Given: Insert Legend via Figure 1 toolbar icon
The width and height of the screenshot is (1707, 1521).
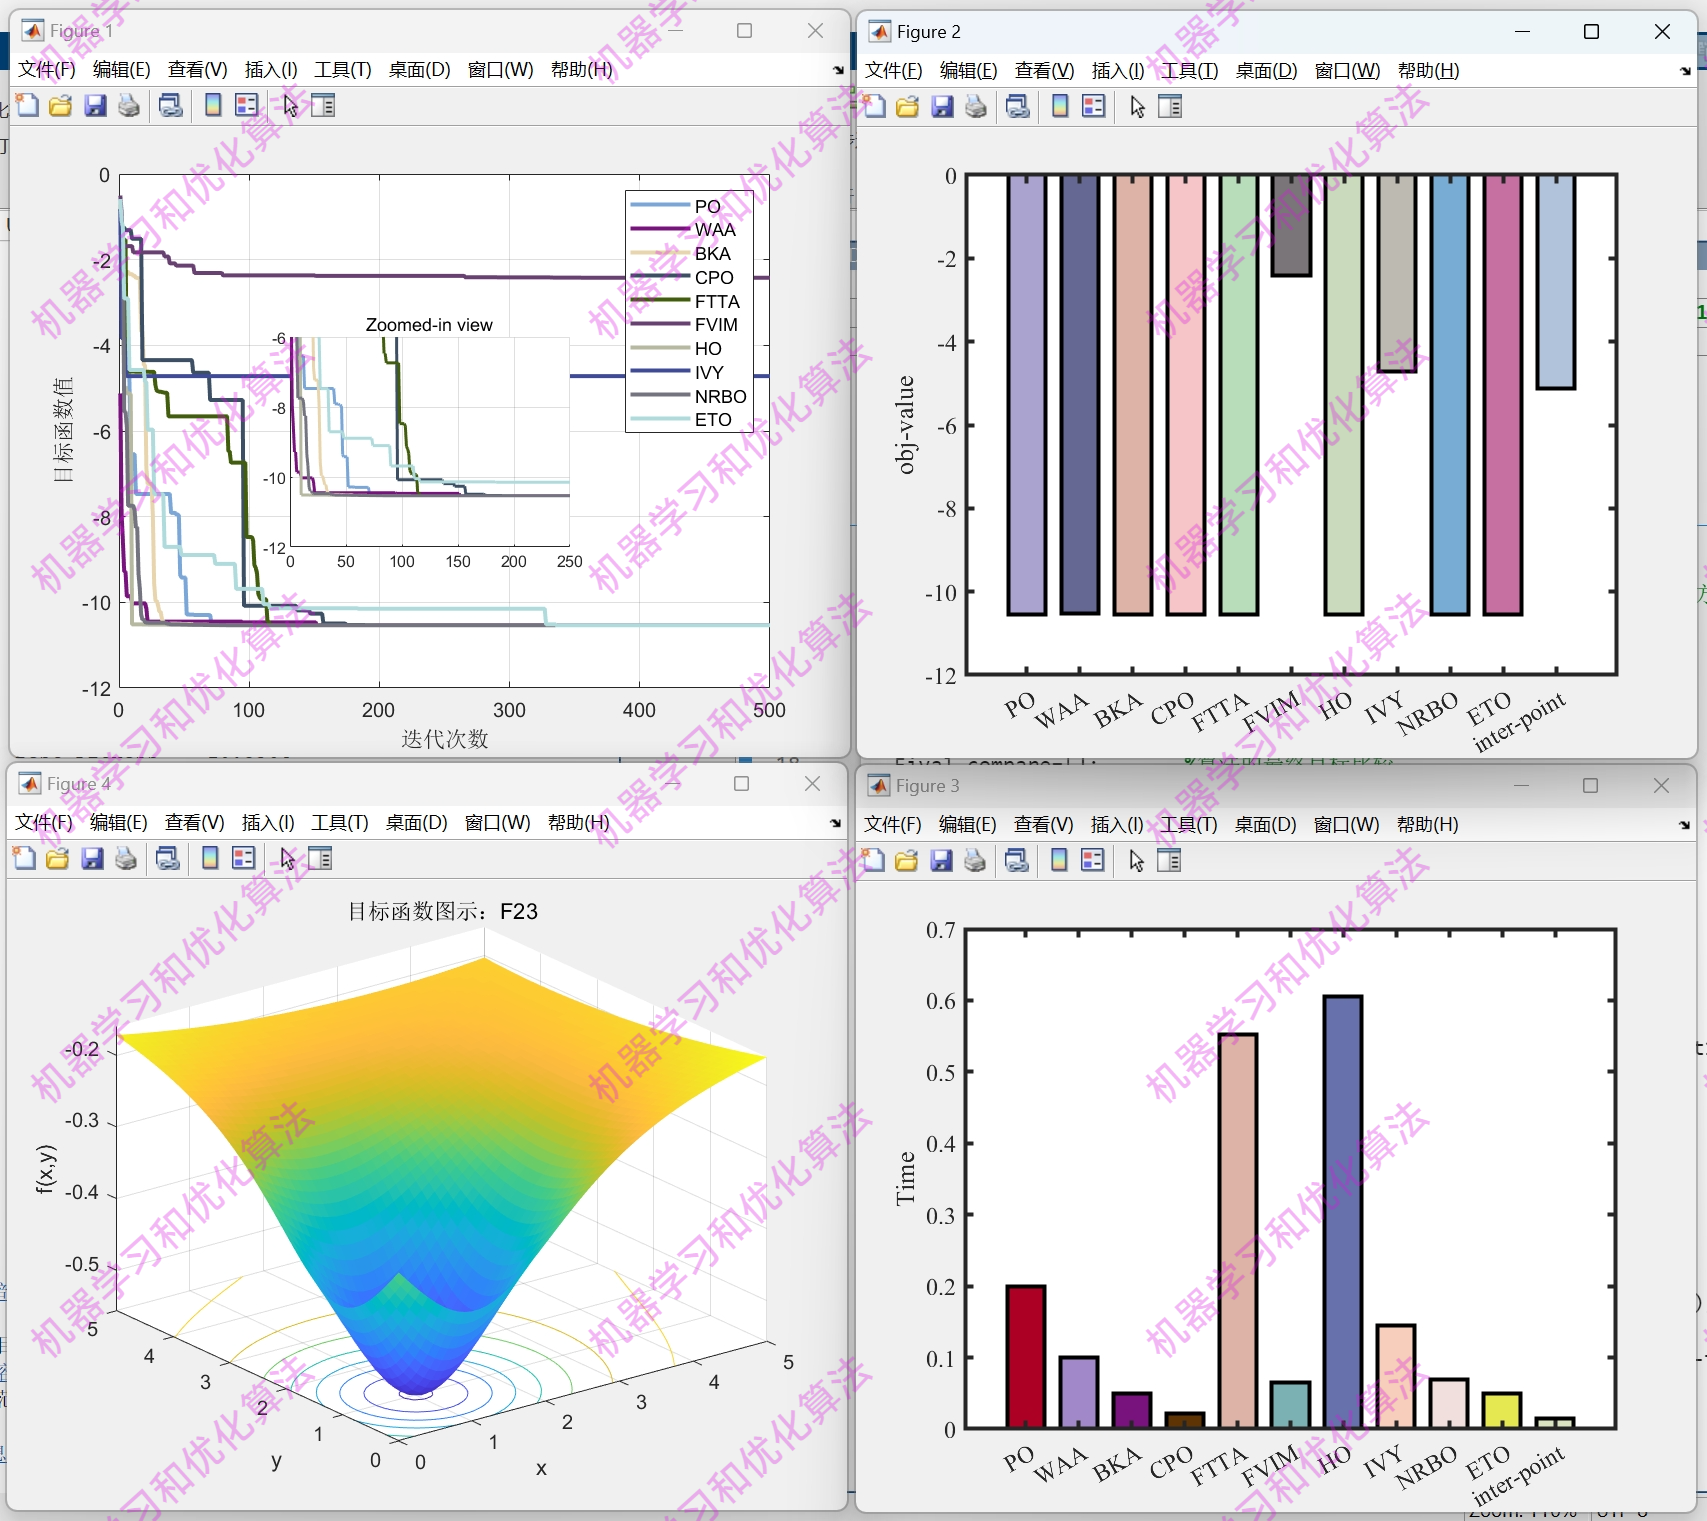Looking at the screenshot, I should tap(247, 105).
